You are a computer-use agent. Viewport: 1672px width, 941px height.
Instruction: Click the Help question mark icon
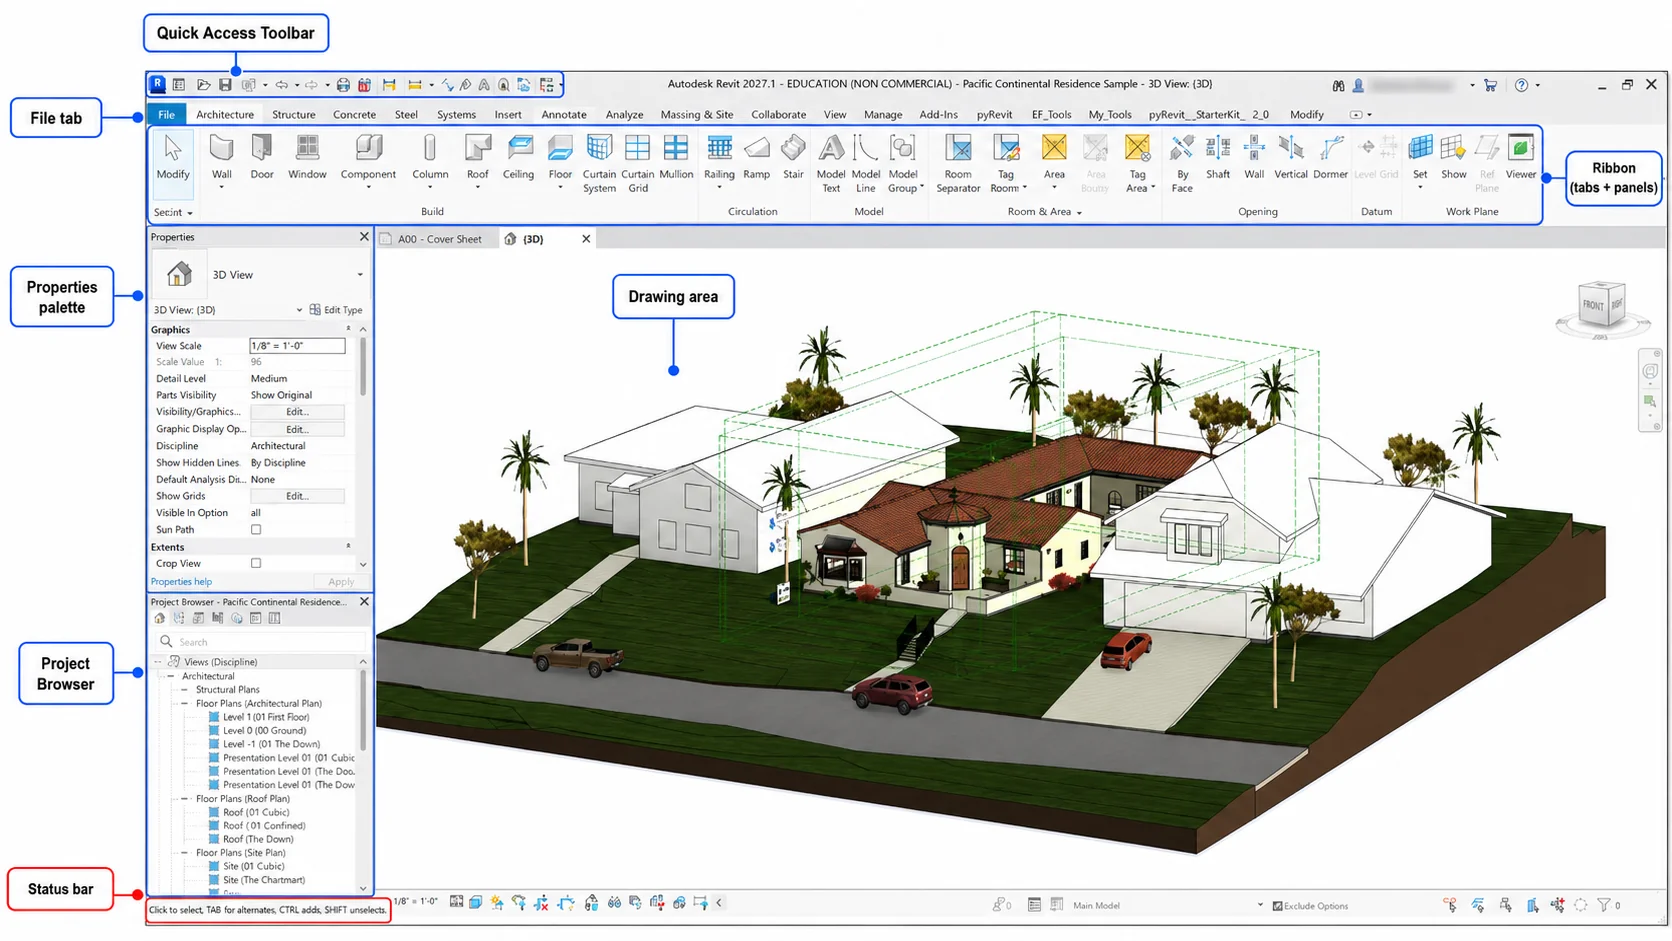1521,85
